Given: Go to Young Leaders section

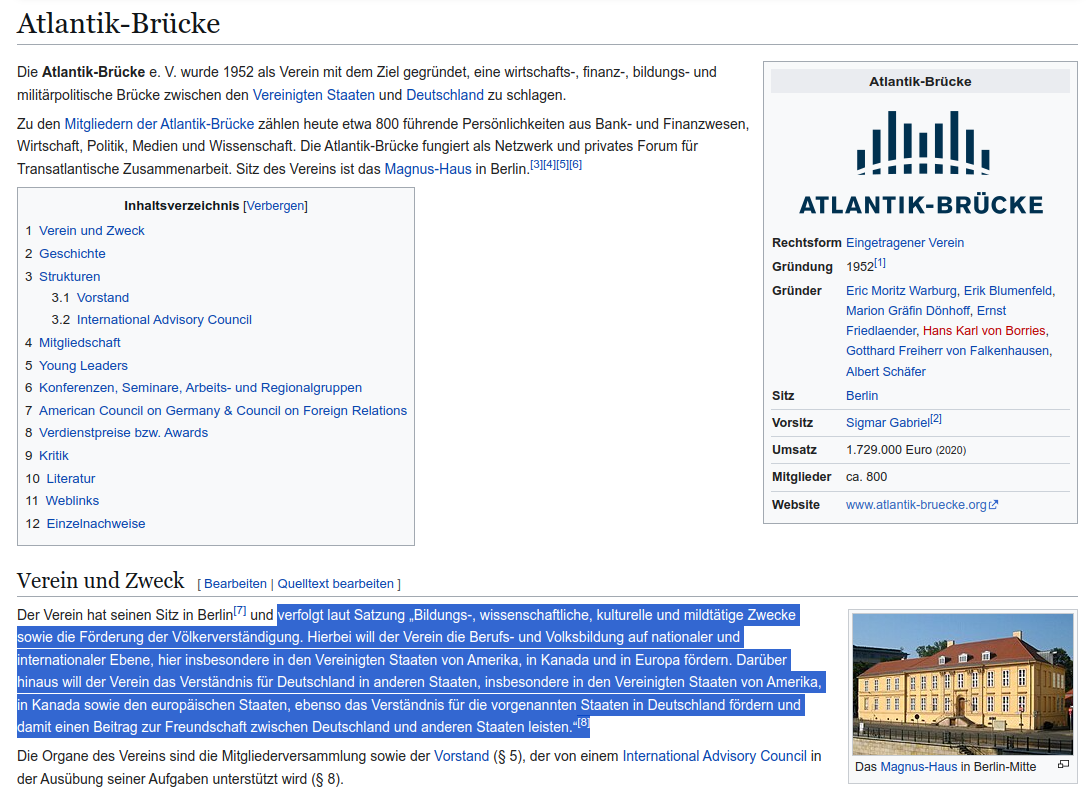Looking at the screenshot, I should (x=83, y=366).
